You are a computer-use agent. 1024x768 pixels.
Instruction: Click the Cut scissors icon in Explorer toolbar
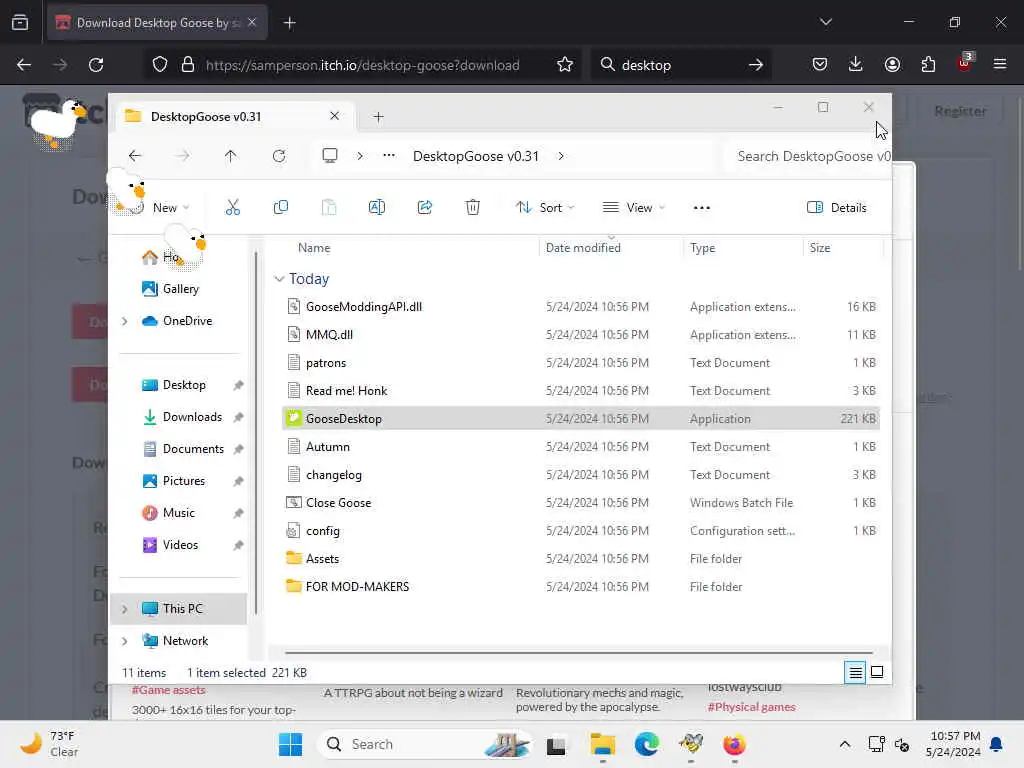click(x=232, y=208)
